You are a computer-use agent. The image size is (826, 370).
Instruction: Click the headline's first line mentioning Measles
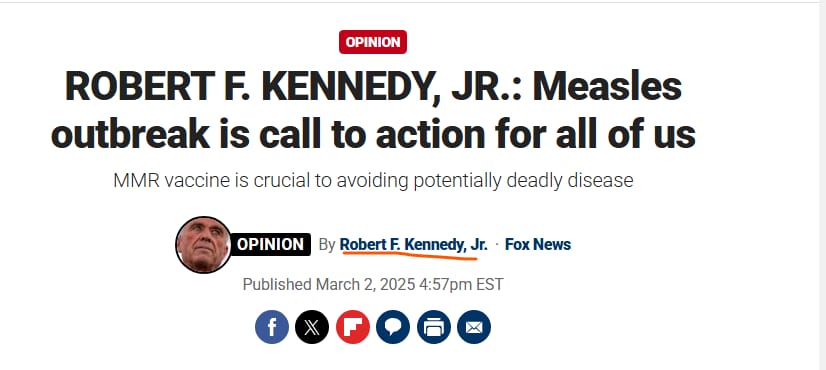pos(373,87)
